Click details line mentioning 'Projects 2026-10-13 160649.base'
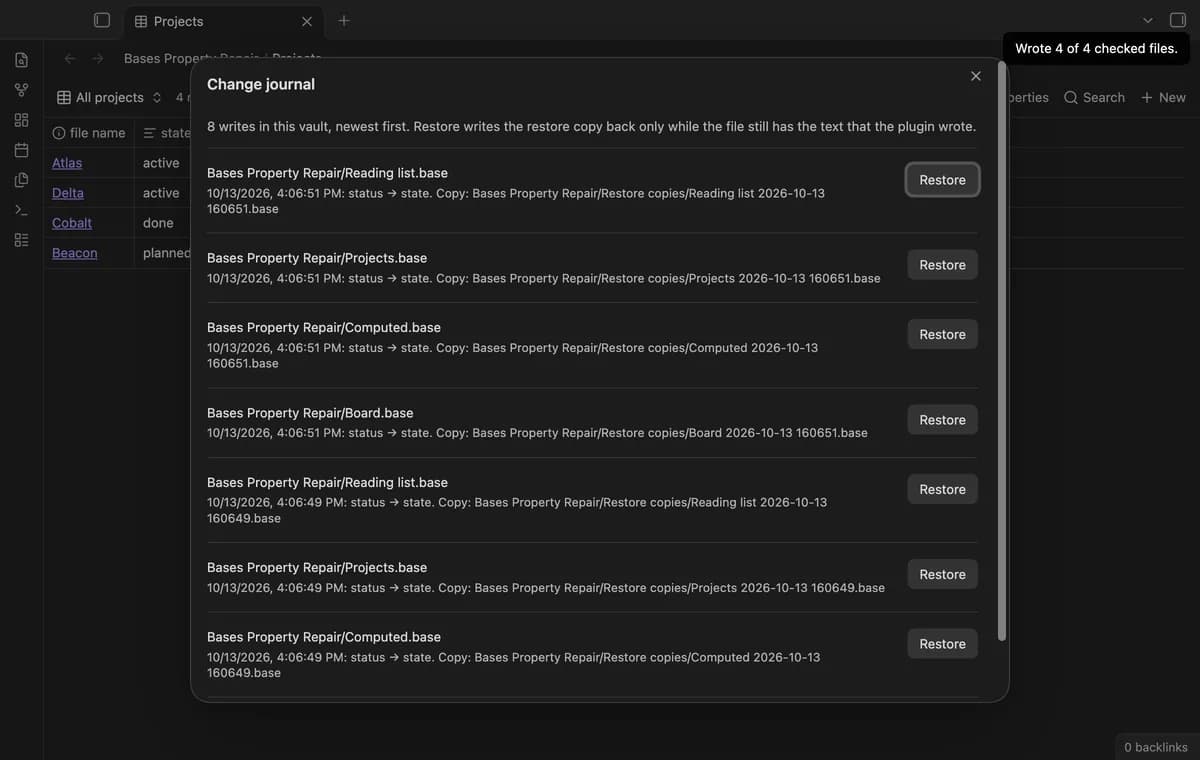 546,588
